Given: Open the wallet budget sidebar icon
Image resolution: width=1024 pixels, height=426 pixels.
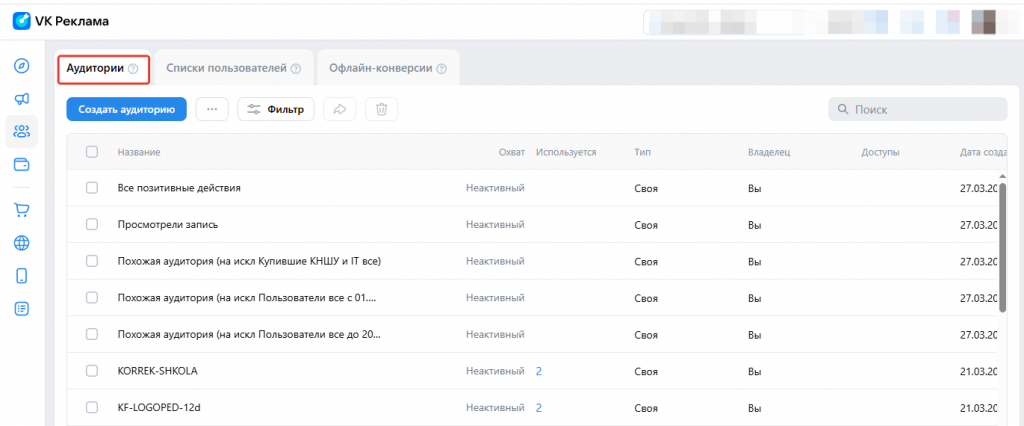Looking at the screenshot, I should pos(22,165).
